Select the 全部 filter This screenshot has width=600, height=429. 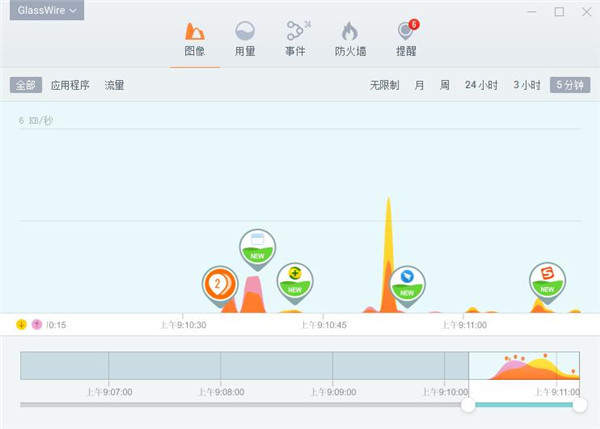pos(26,86)
